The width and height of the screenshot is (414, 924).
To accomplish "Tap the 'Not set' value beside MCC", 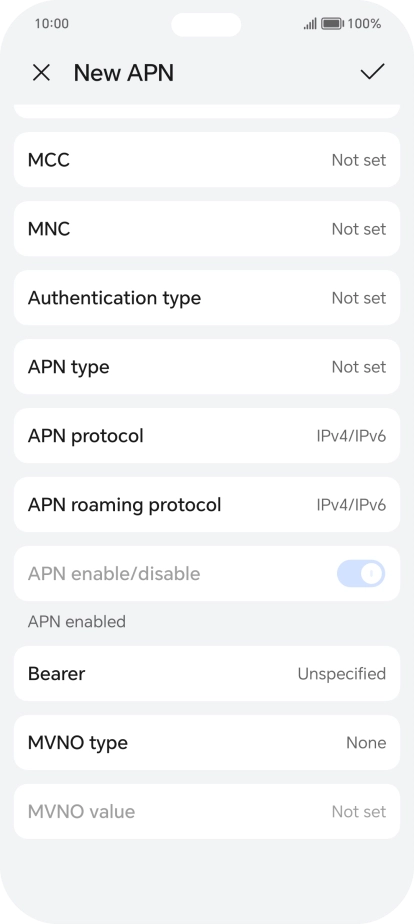I will click(359, 160).
